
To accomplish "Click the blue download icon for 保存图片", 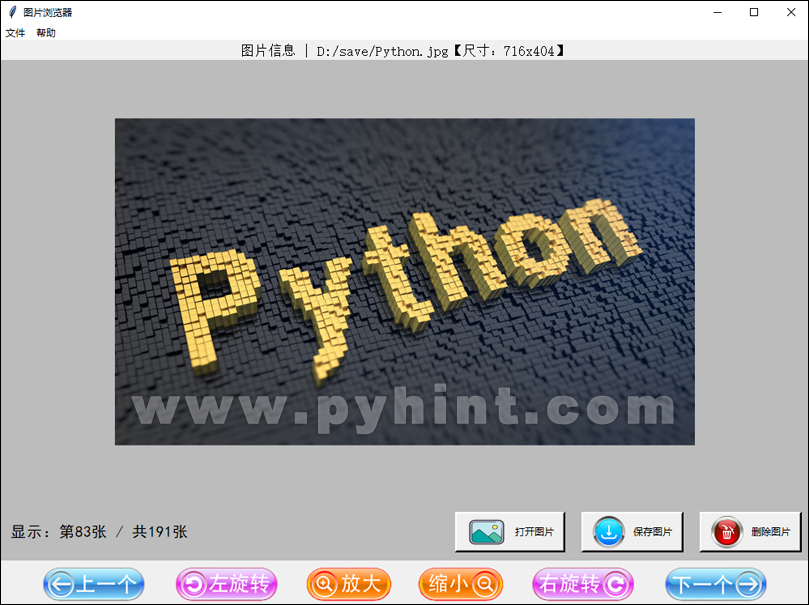I will point(608,532).
